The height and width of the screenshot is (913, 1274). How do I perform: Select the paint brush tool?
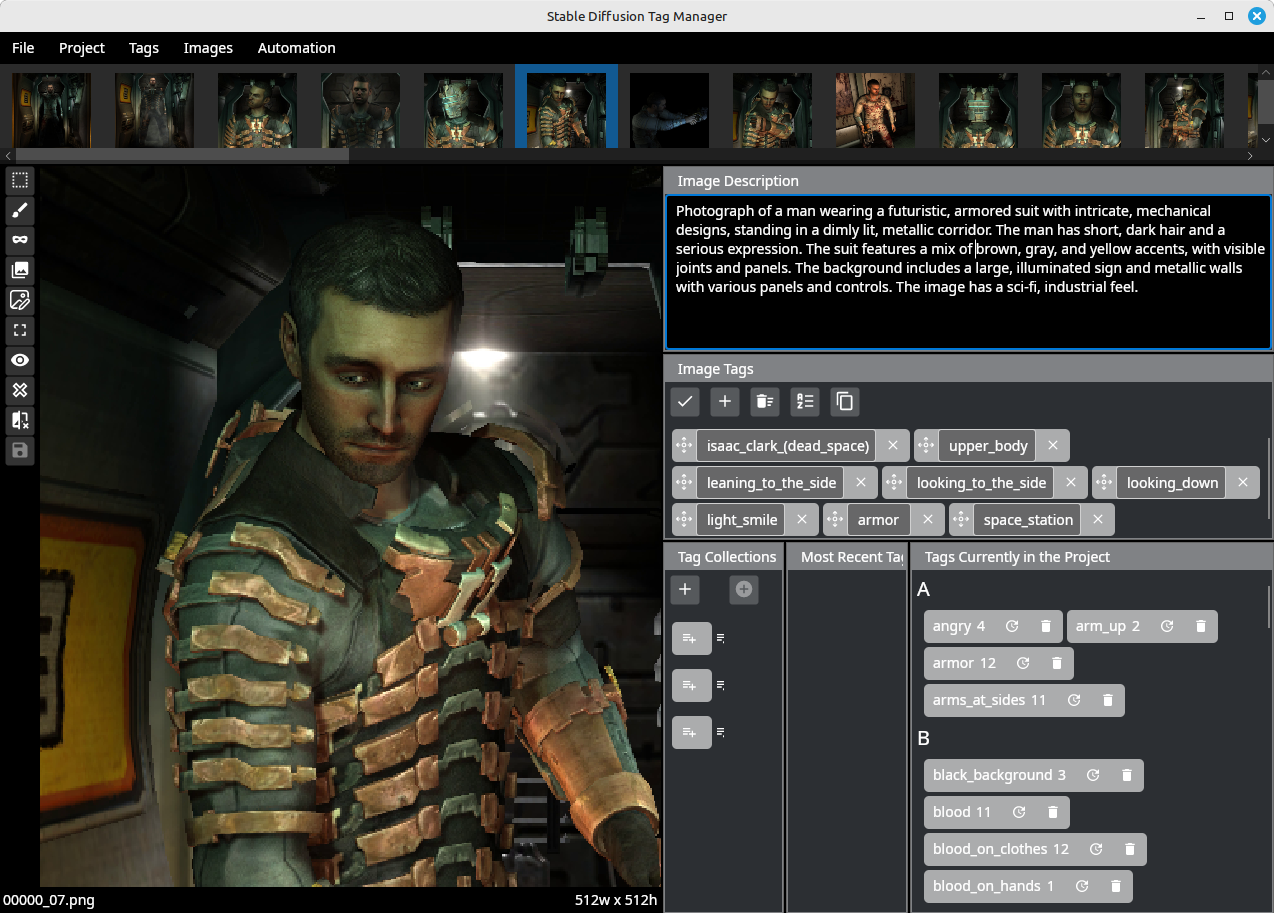click(20, 211)
